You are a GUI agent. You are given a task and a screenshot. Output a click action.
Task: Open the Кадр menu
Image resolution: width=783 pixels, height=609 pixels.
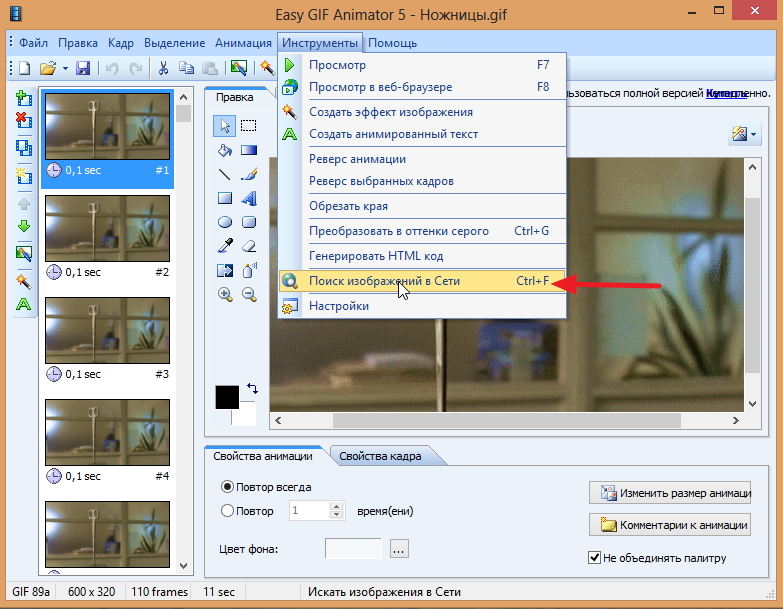tap(121, 43)
